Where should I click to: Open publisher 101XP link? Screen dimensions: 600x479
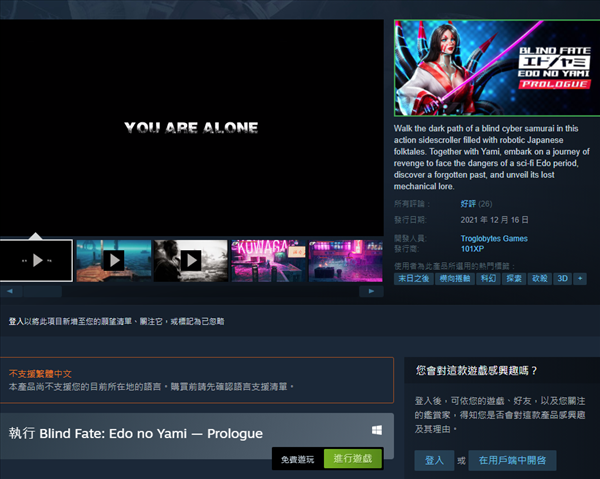point(472,249)
